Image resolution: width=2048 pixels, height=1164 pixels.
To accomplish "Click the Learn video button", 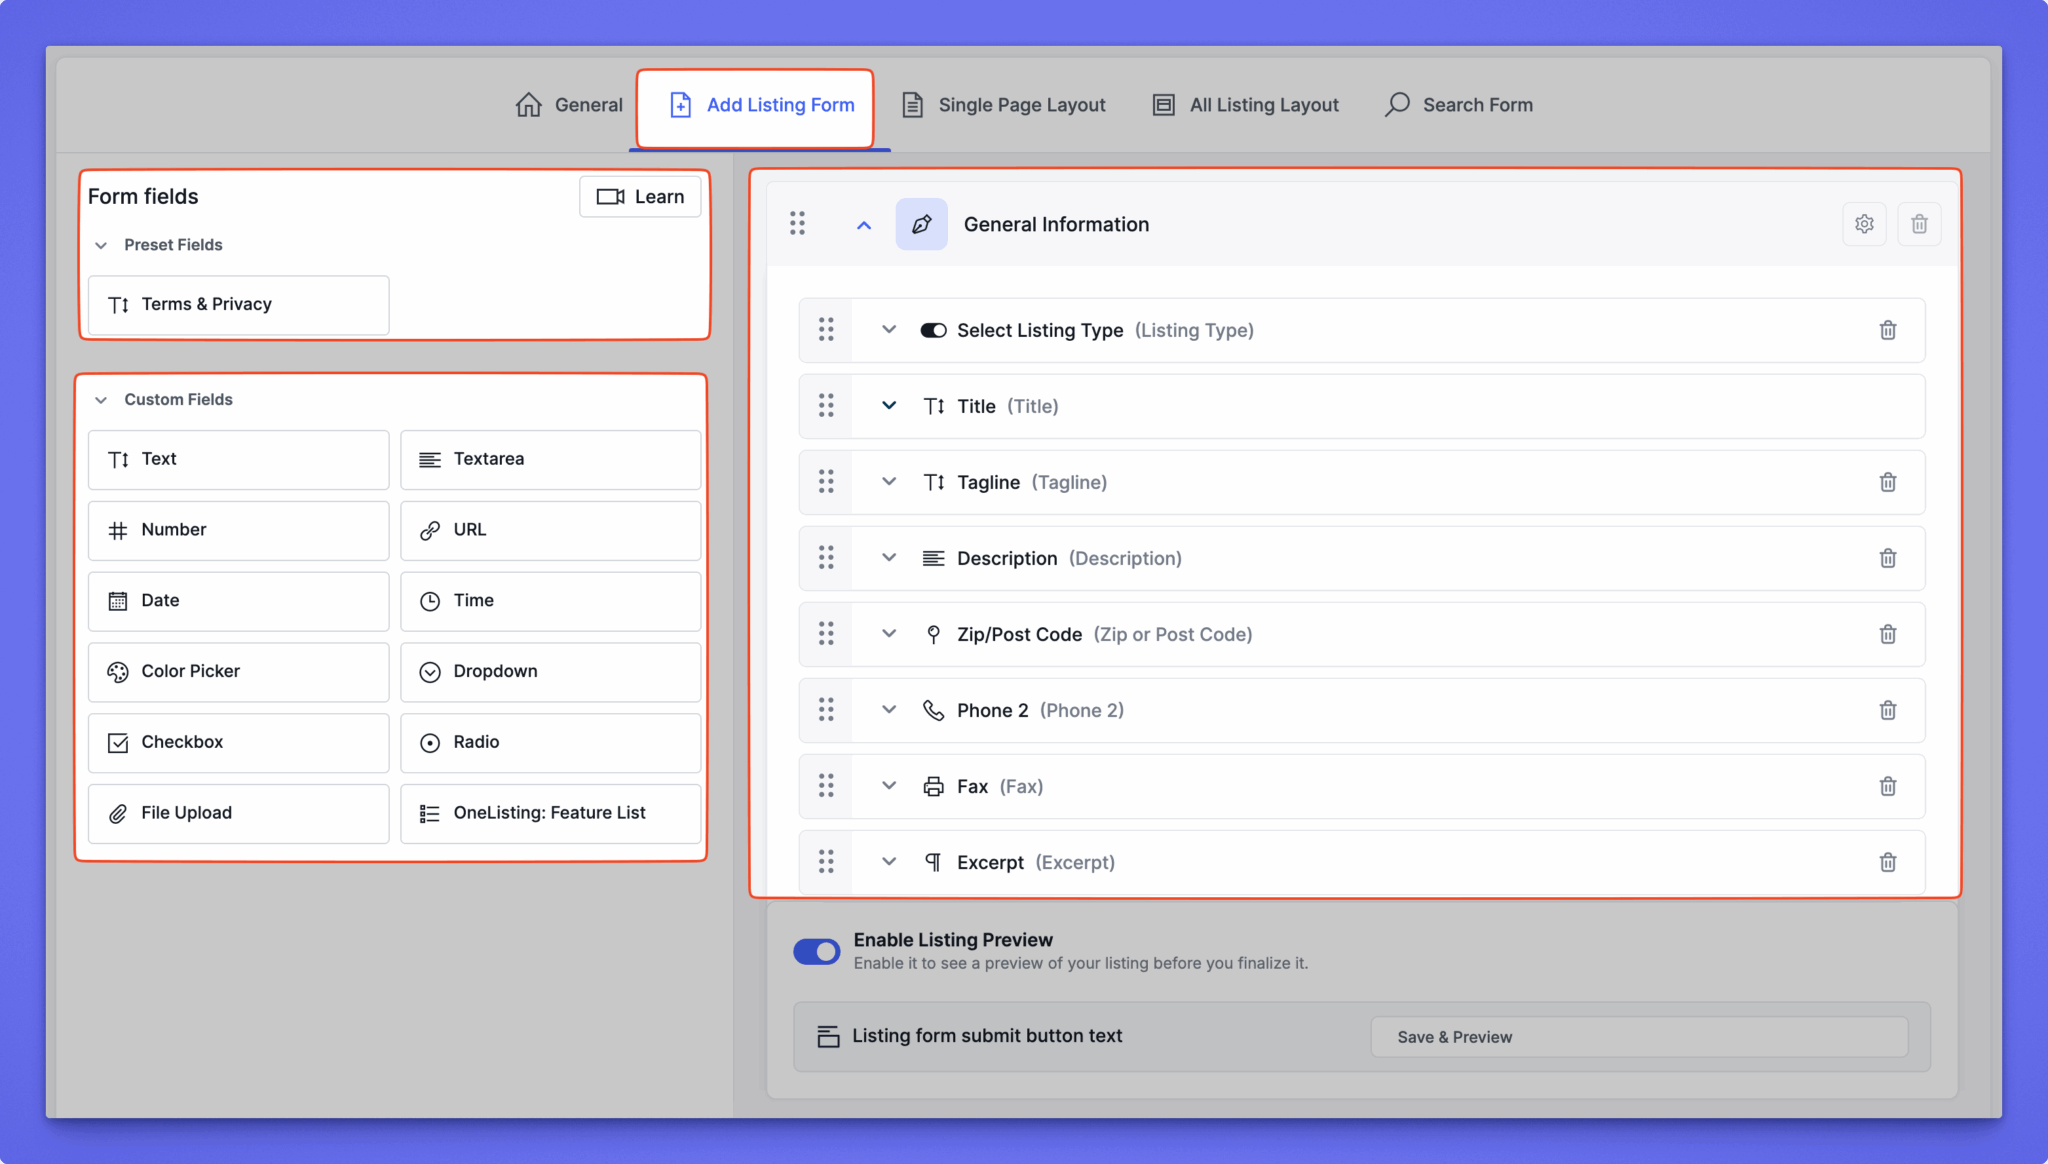I will pyautogui.click(x=640, y=197).
